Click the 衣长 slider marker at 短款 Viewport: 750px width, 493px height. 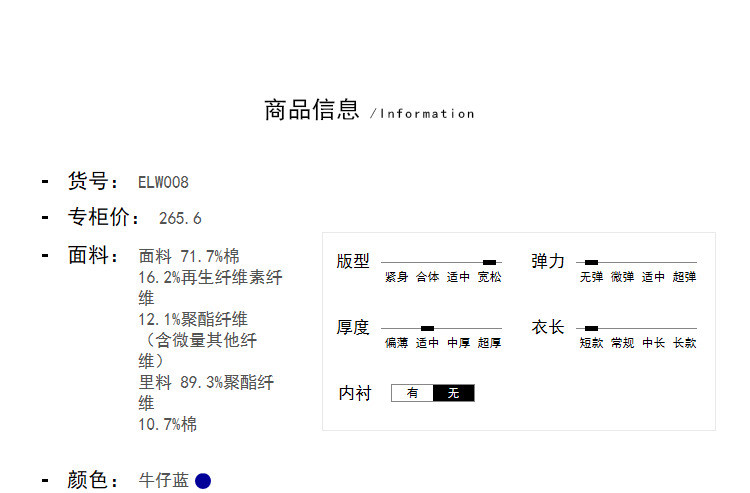pyautogui.click(x=591, y=328)
